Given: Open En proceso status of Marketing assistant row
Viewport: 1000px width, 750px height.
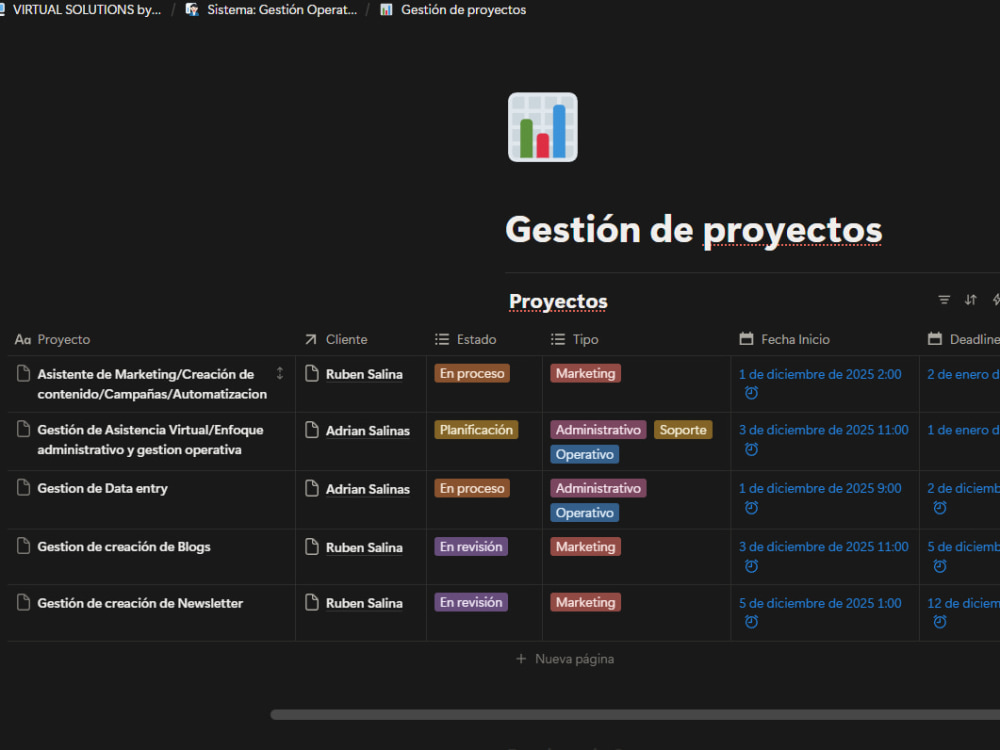Looking at the screenshot, I should point(472,373).
